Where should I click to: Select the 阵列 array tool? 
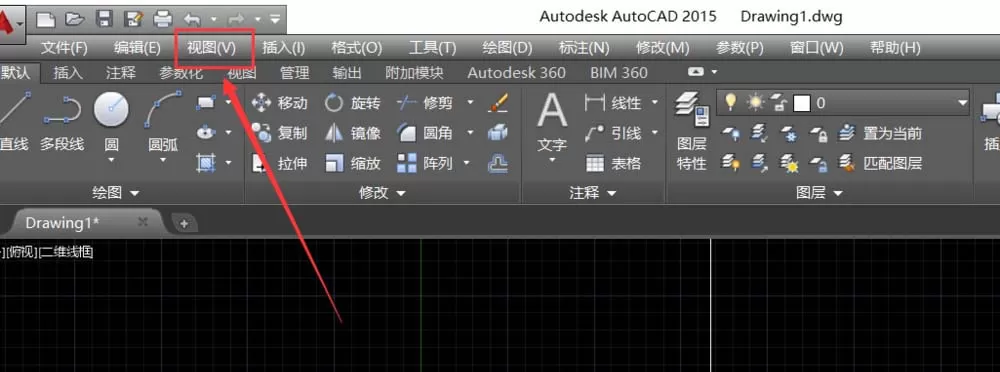[425, 163]
